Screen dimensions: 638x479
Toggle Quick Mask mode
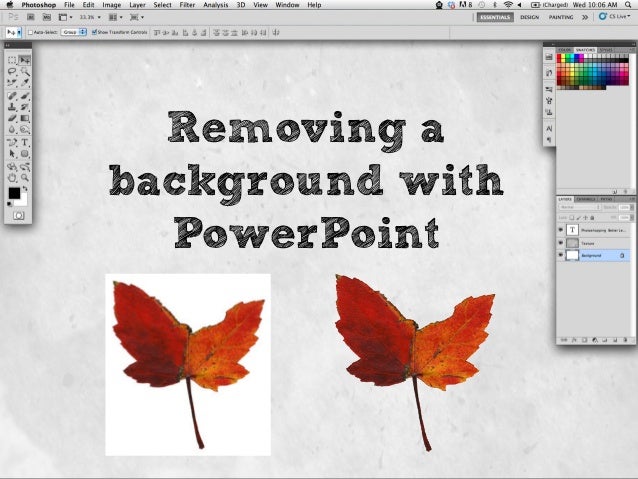click(19, 215)
